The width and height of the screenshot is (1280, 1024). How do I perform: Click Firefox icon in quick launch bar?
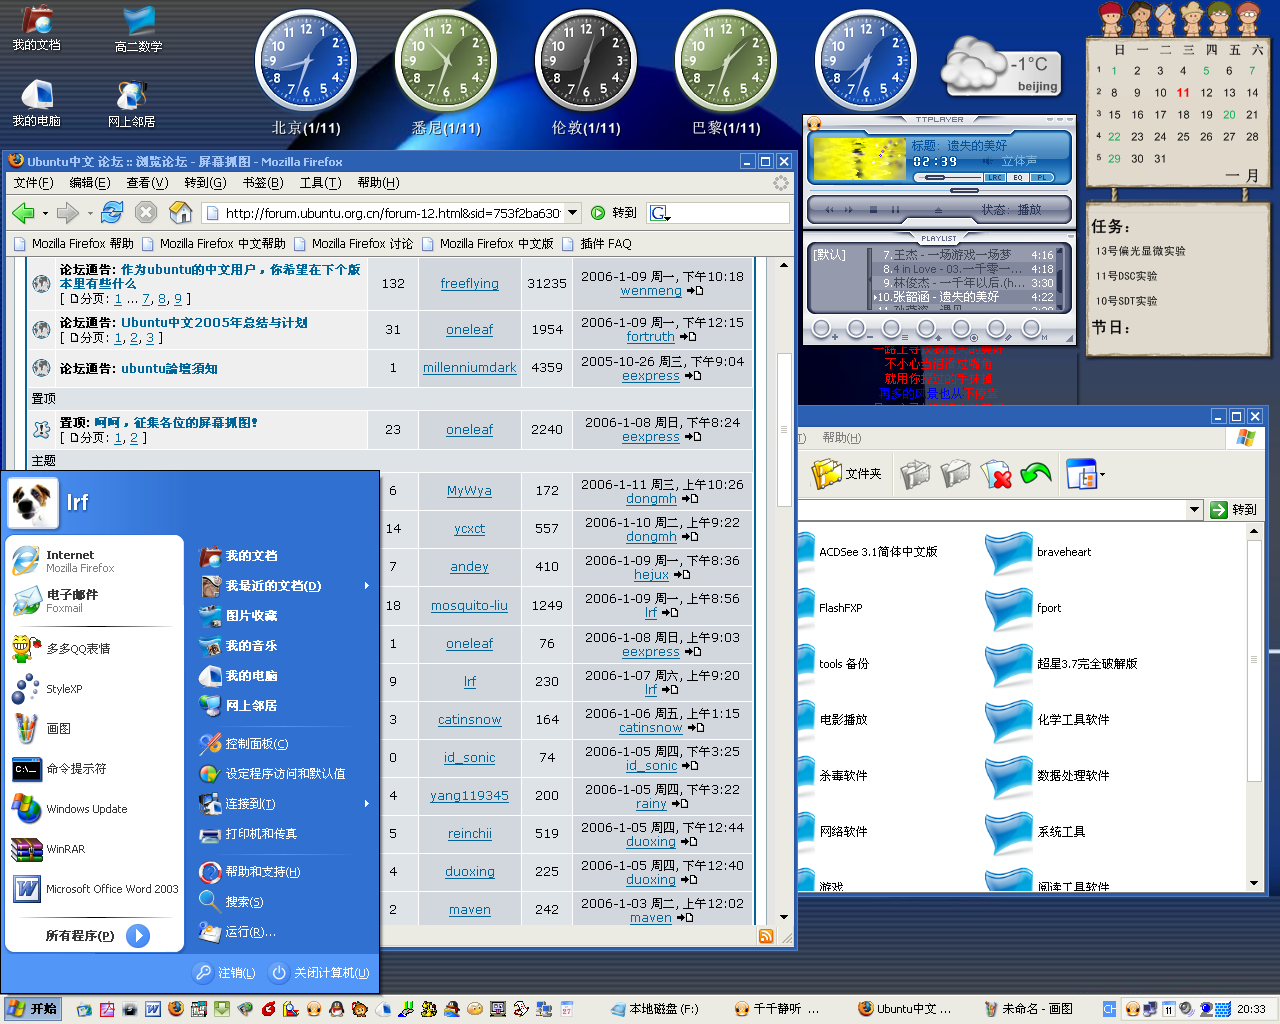(x=176, y=1009)
